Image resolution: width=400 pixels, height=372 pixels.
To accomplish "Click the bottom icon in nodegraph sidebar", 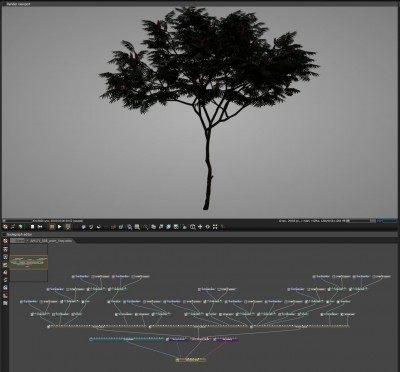I will [5, 303].
